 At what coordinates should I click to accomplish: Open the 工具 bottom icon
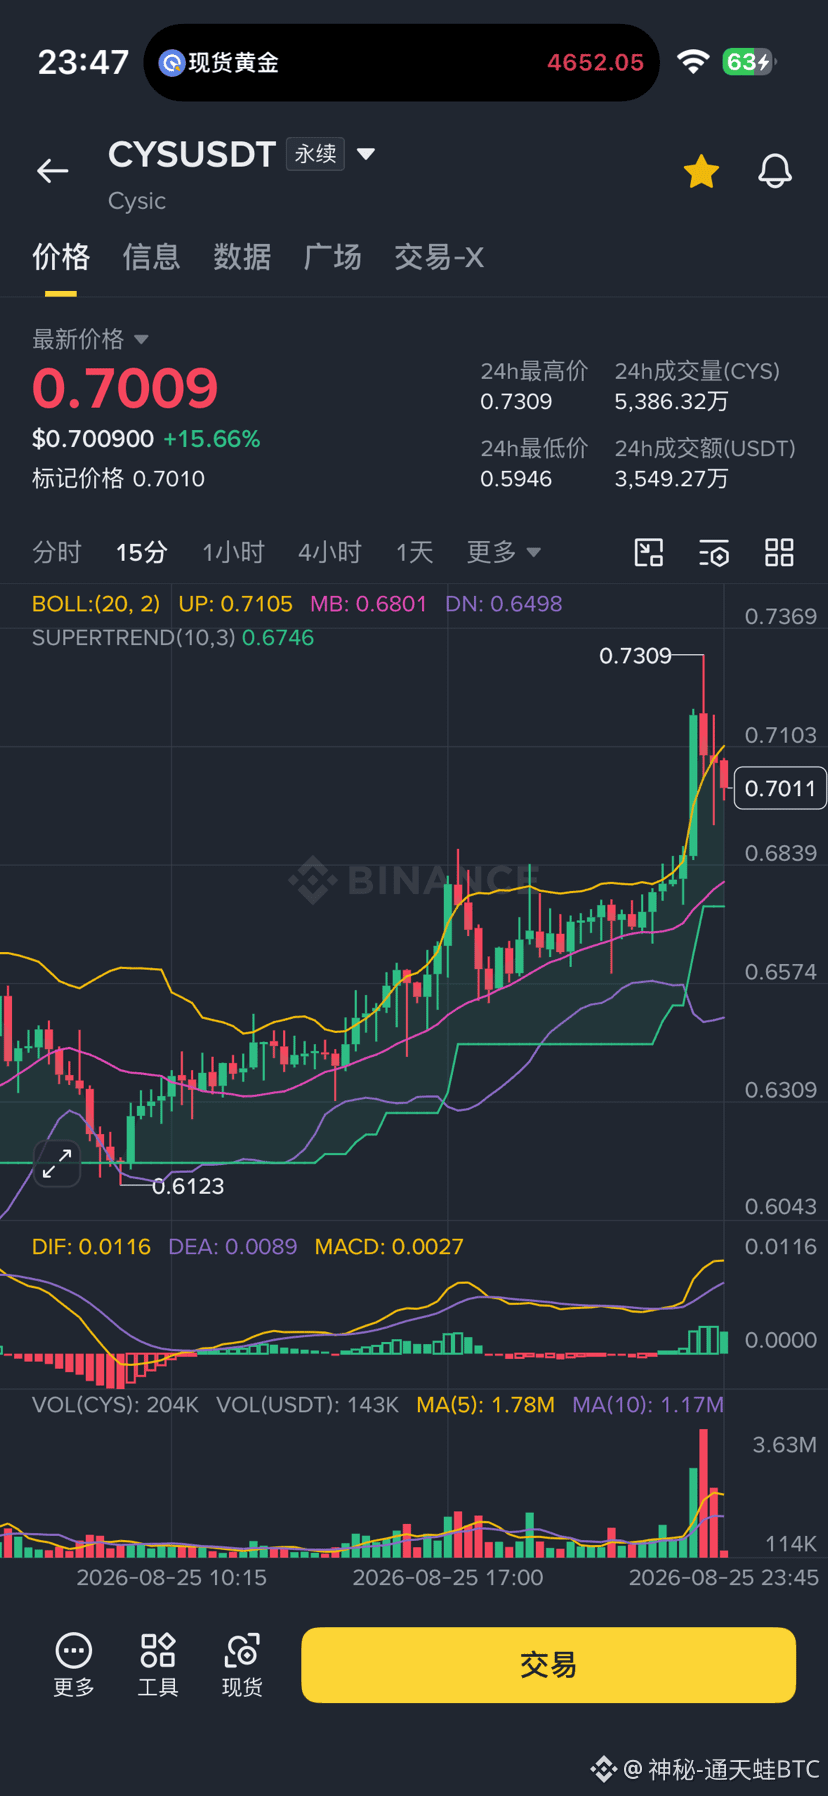158,1665
